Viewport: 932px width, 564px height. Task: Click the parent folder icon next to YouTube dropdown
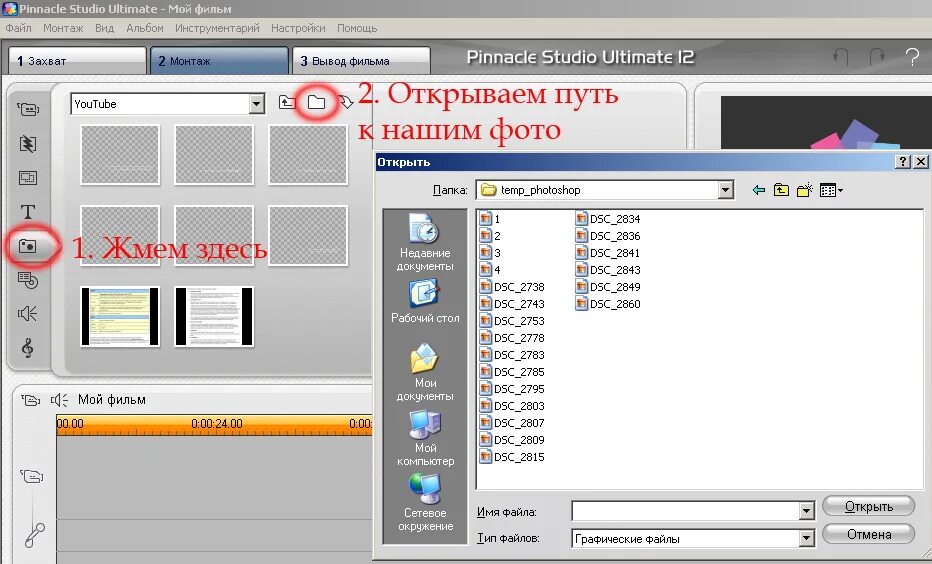[287, 102]
